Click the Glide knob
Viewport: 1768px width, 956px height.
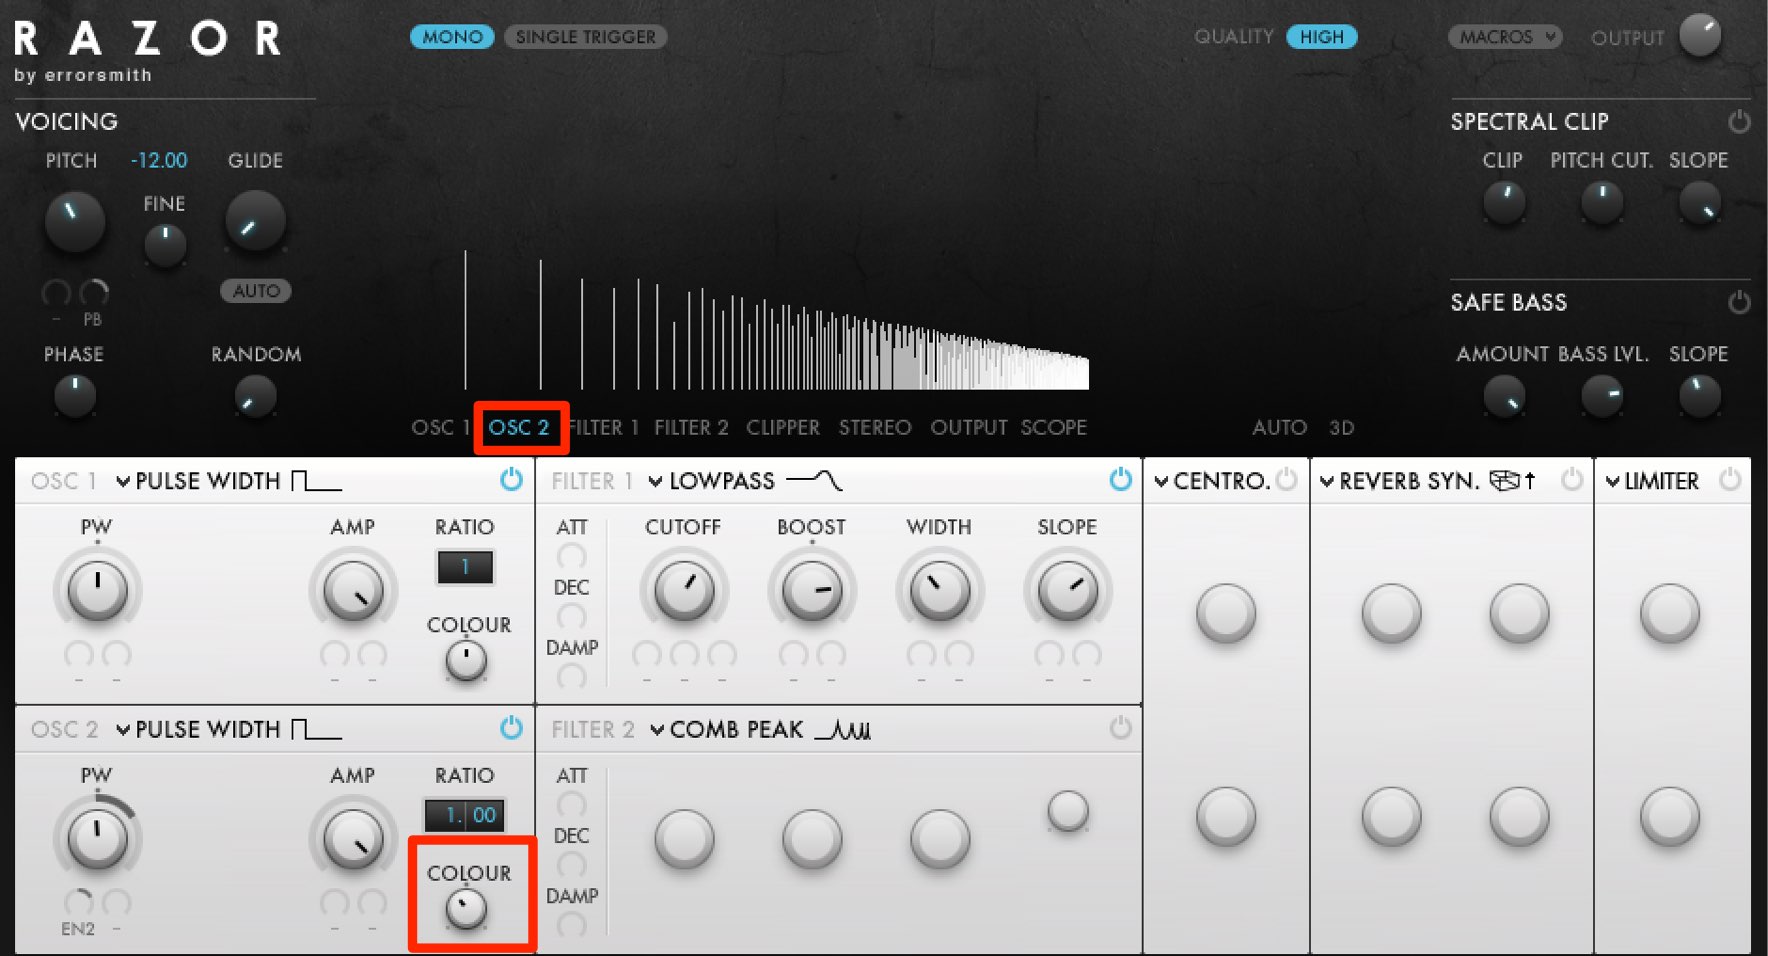256,221
